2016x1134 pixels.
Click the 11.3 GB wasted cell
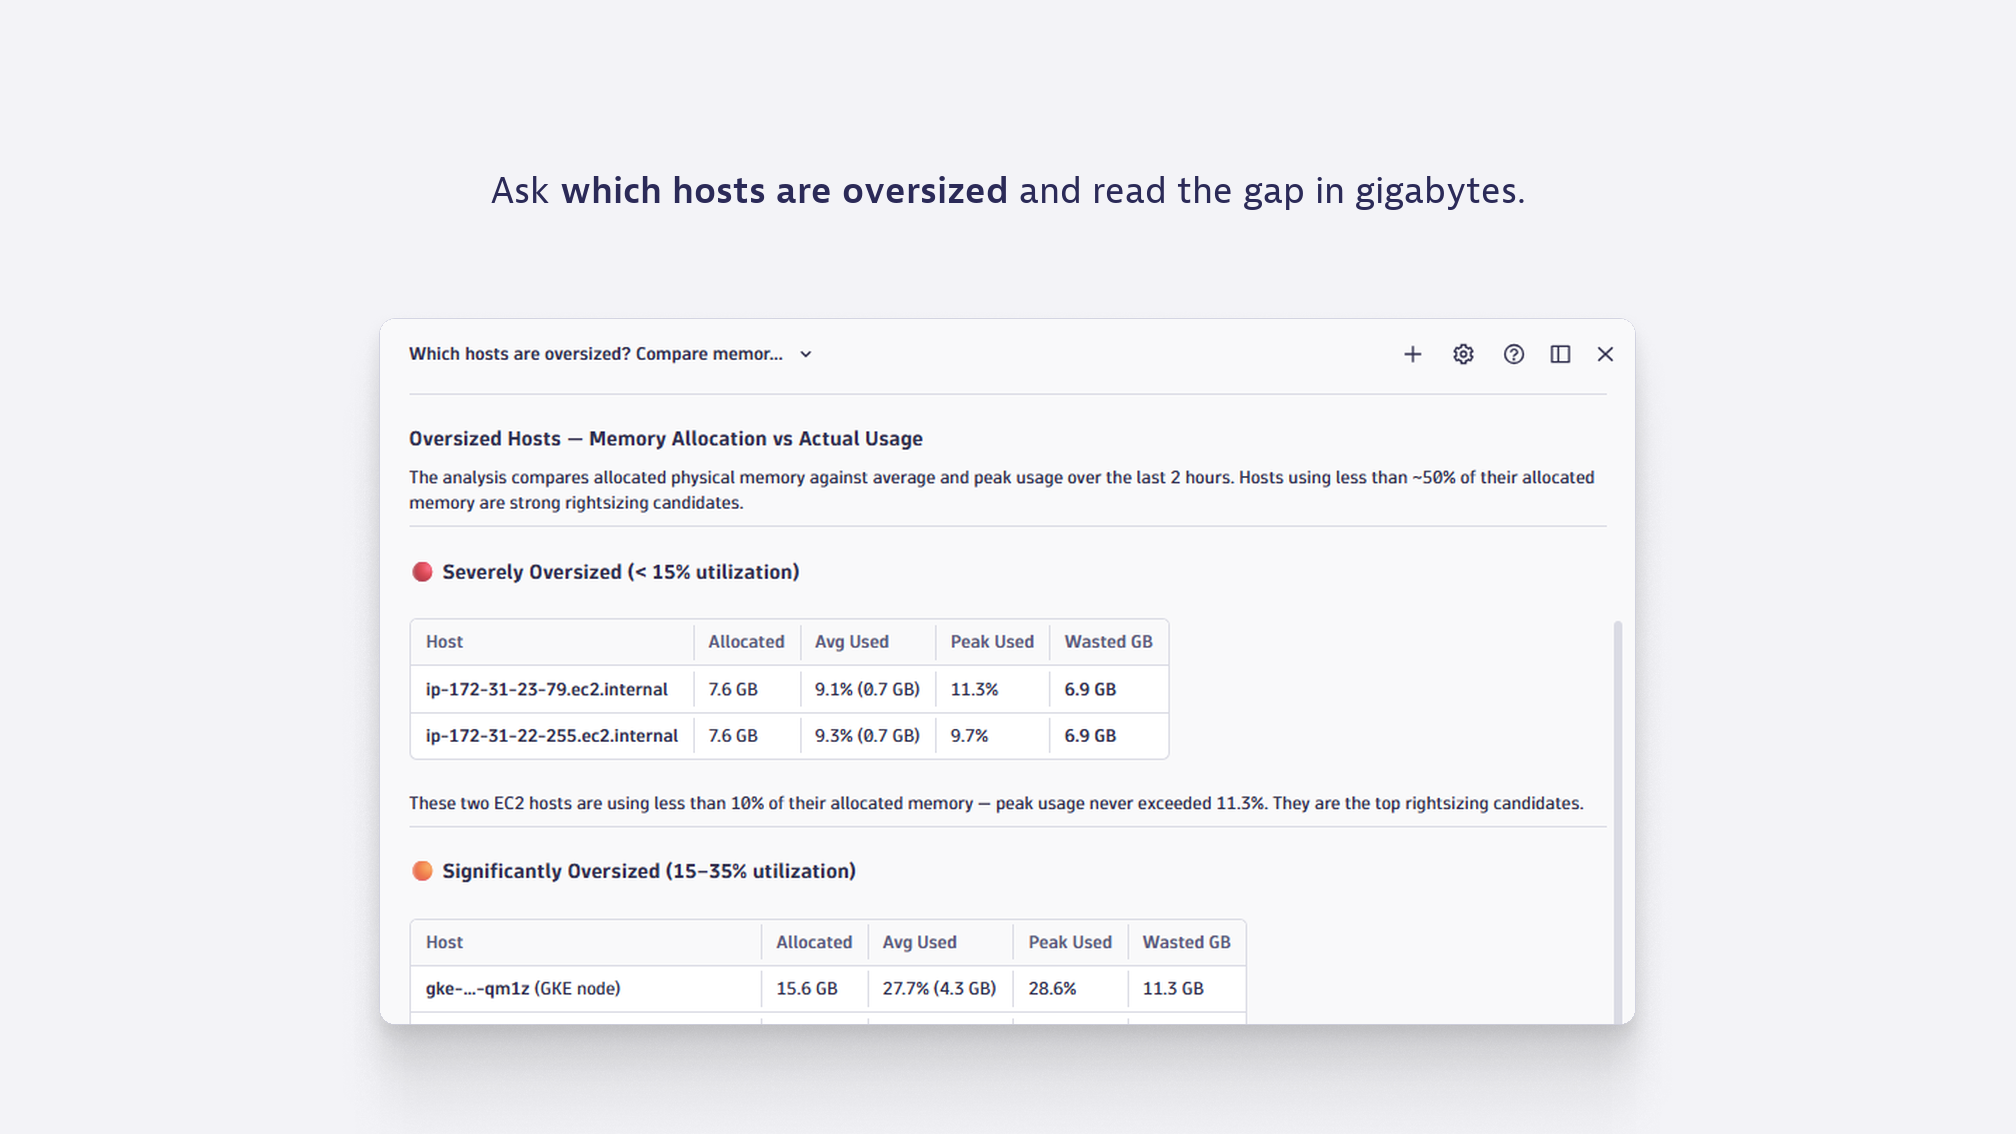[1186, 988]
